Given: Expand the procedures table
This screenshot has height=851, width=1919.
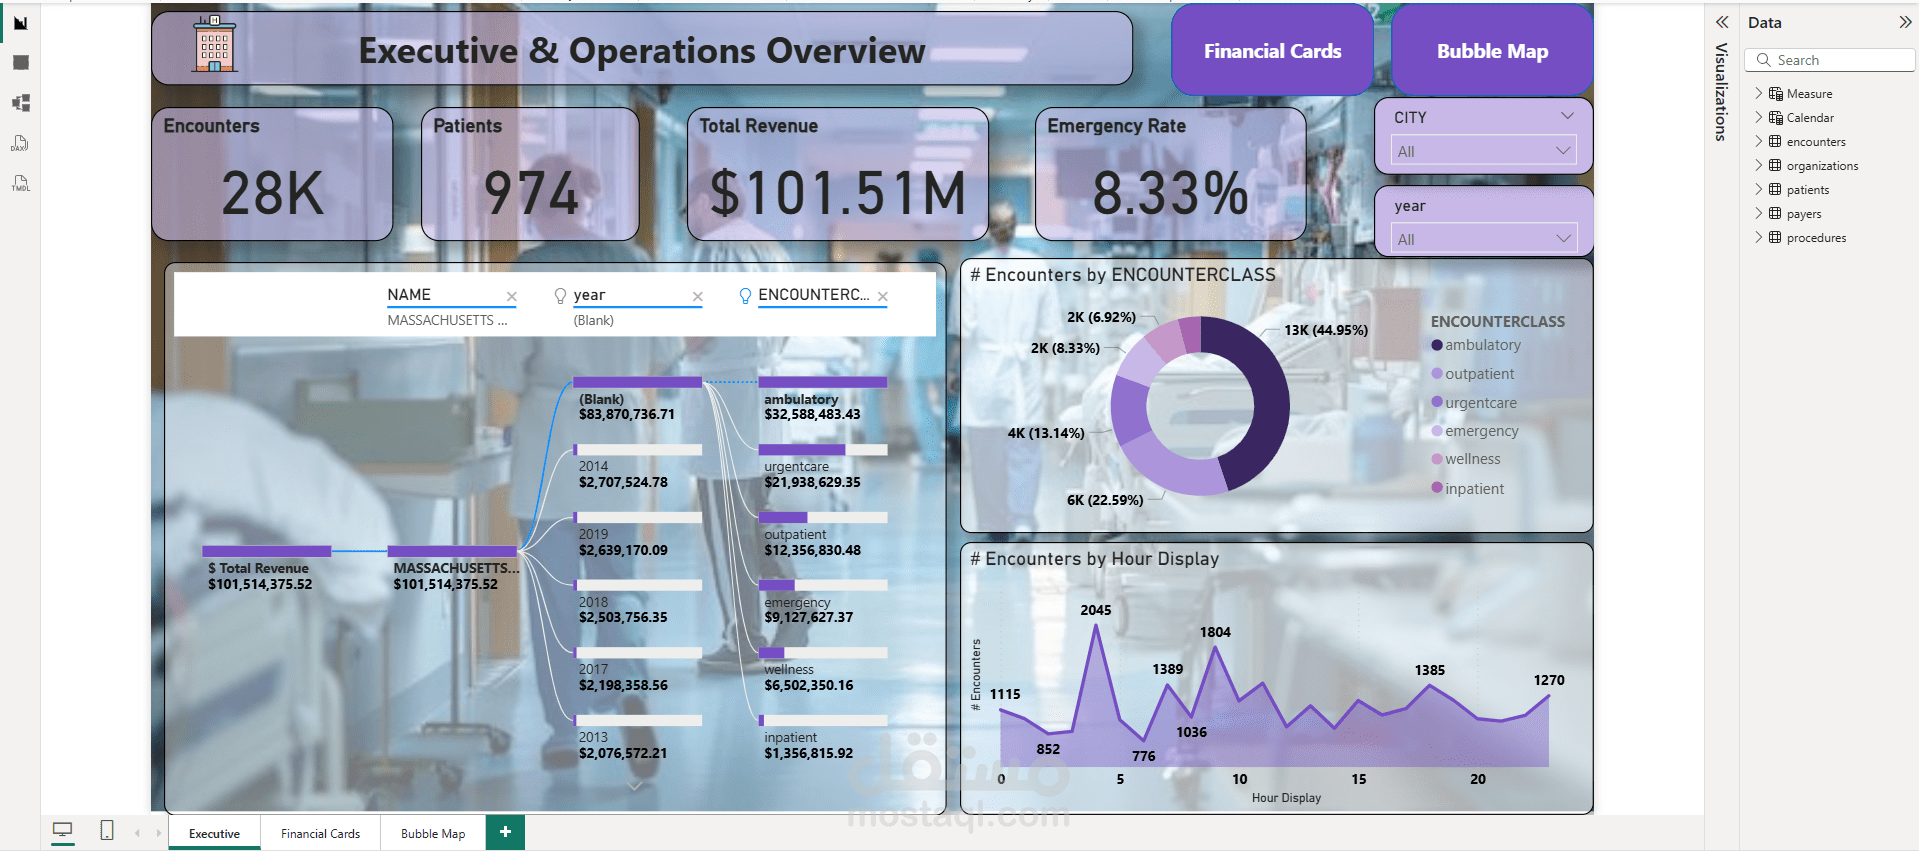Looking at the screenshot, I should (x=1759, y=238).
